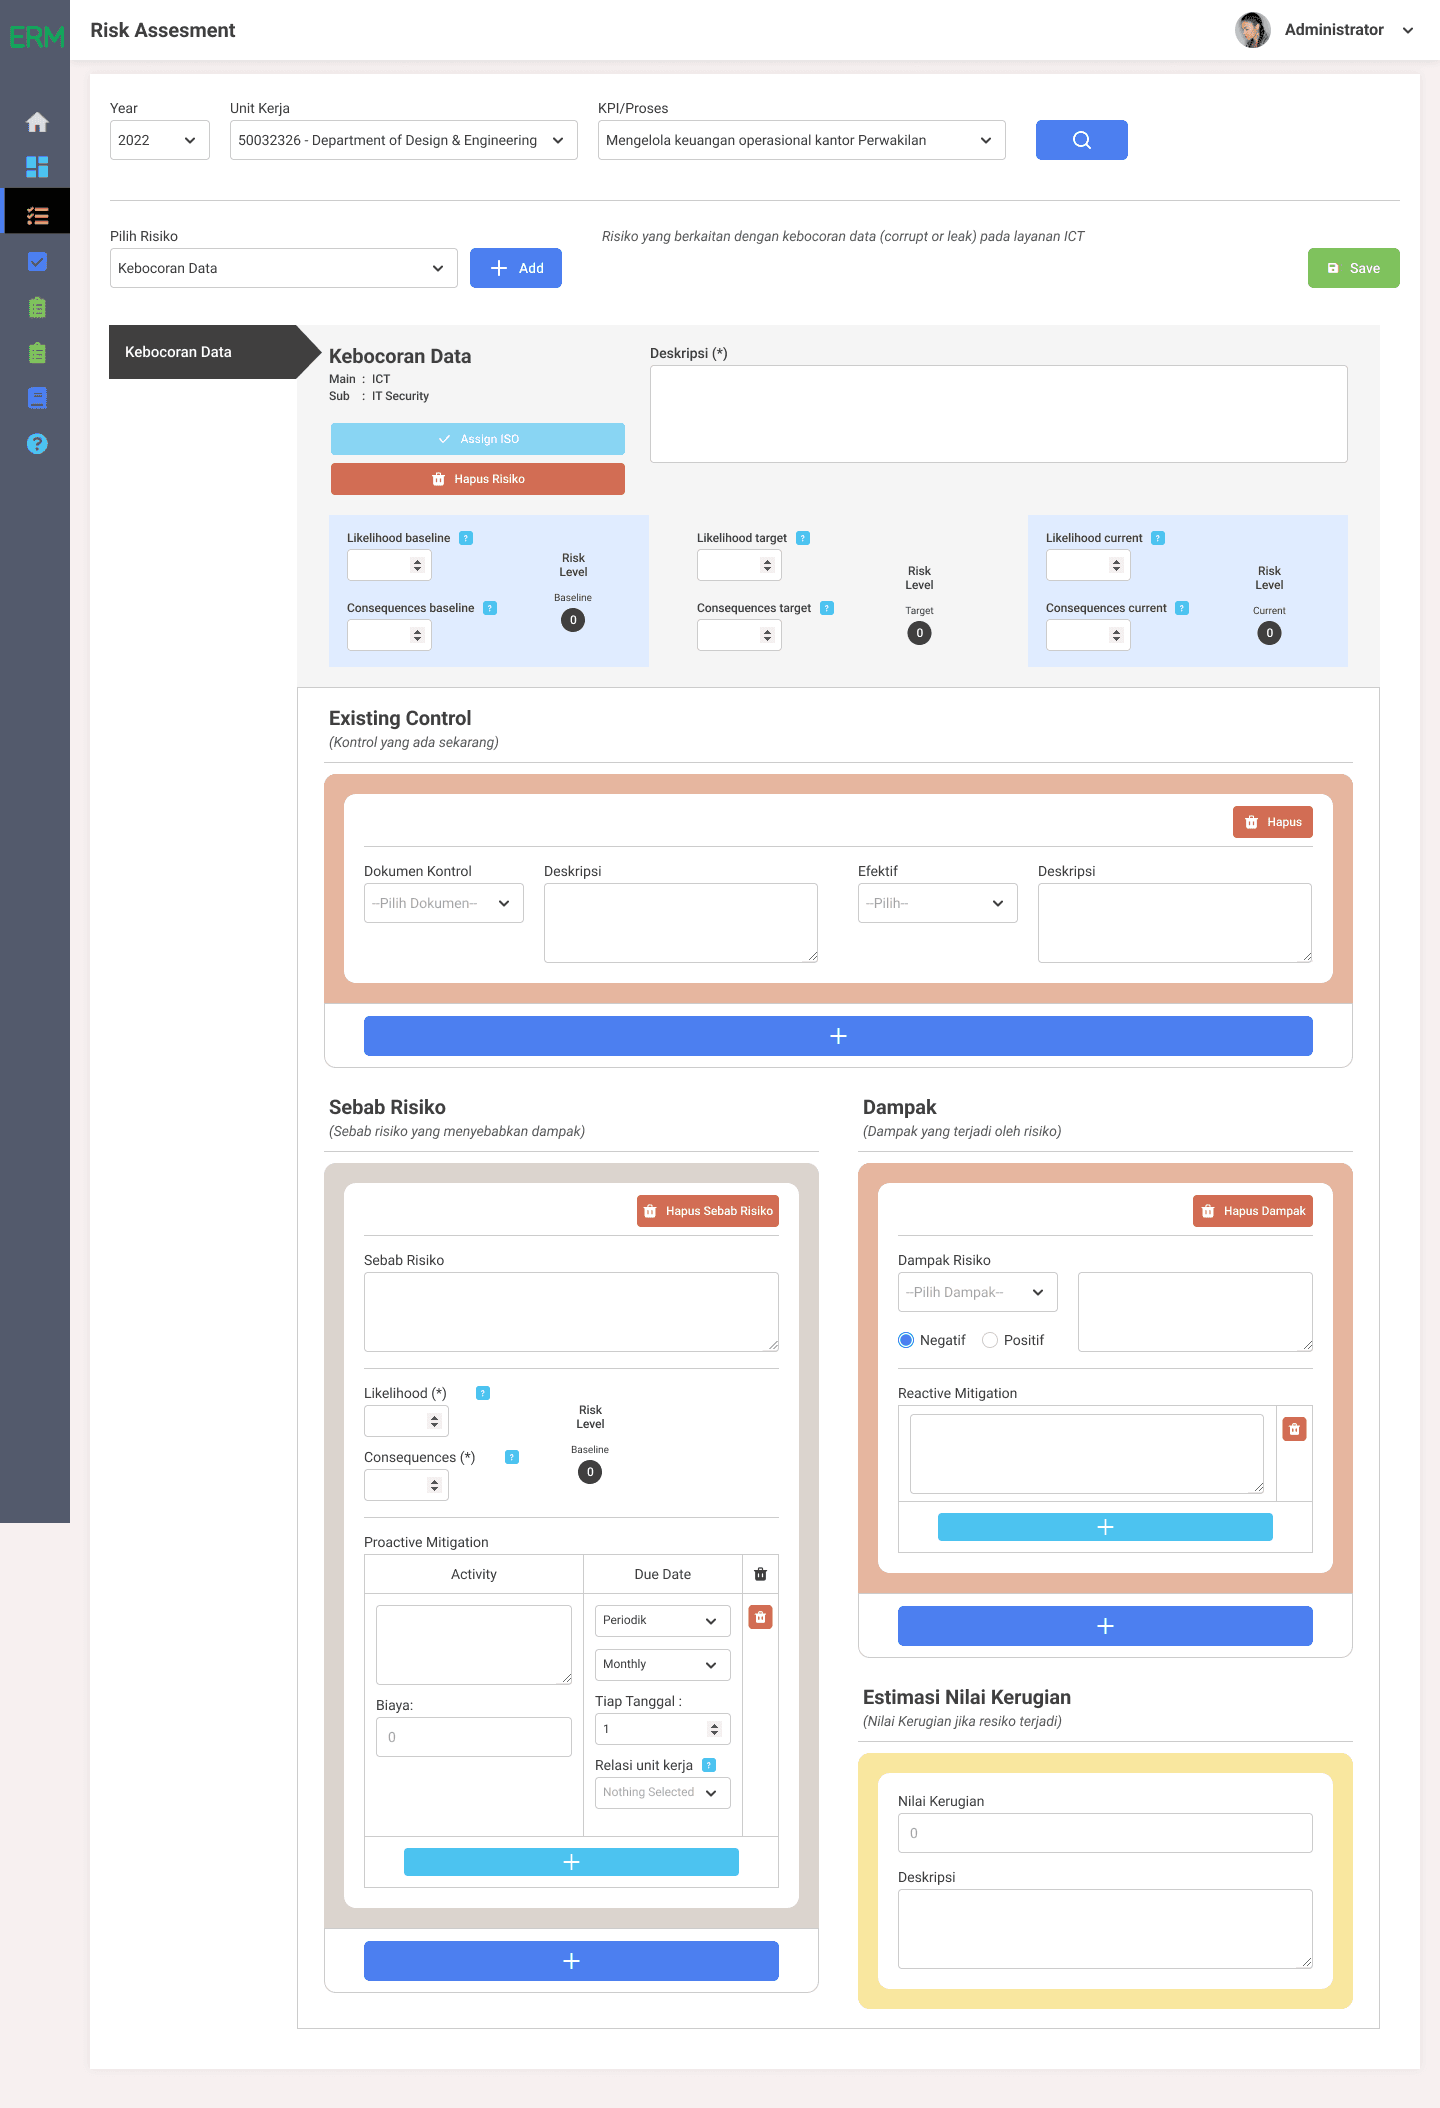Open the Nothing Selected unit dropdown
1440x2108 pixels.
point(663,1792)
